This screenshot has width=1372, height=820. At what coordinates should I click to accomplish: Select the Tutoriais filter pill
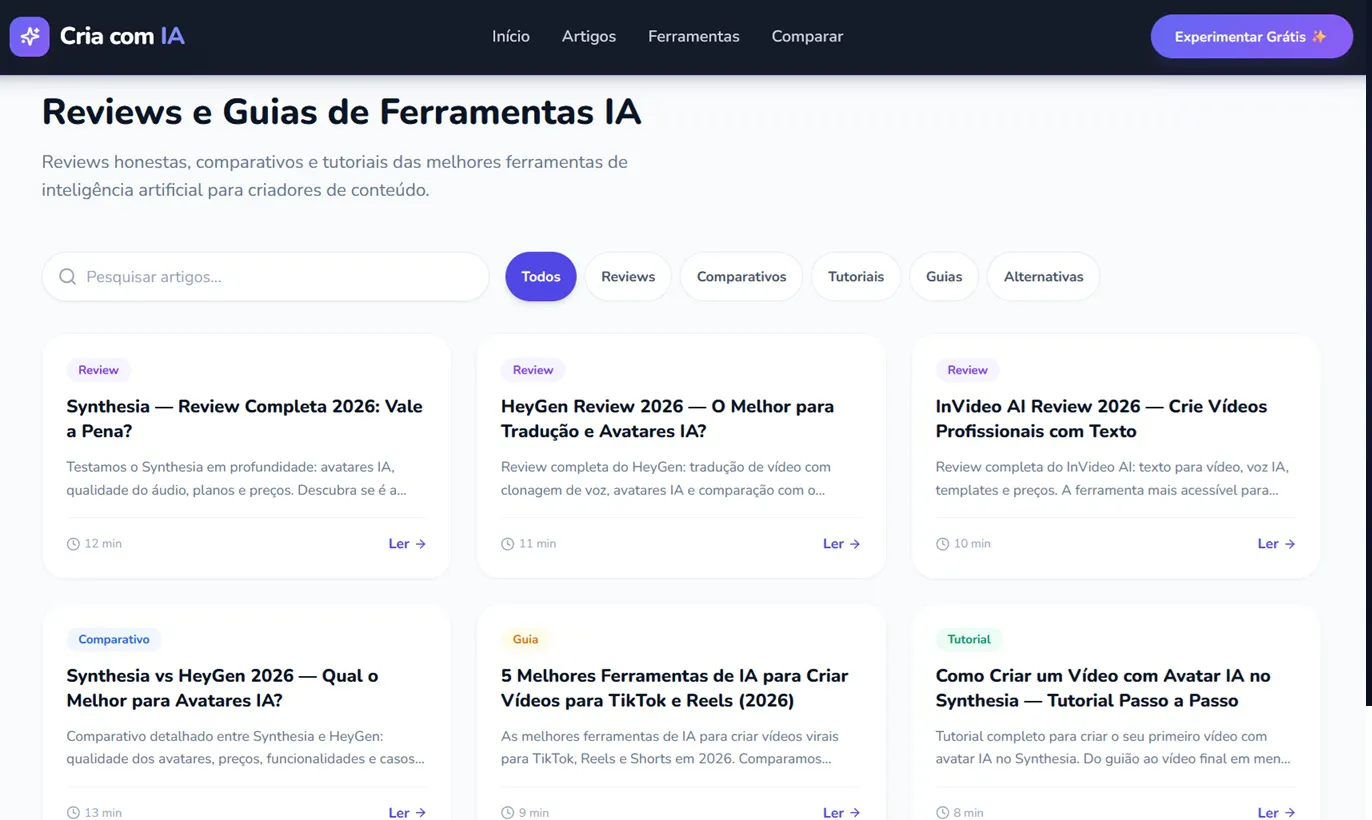[x=856, y=277]
